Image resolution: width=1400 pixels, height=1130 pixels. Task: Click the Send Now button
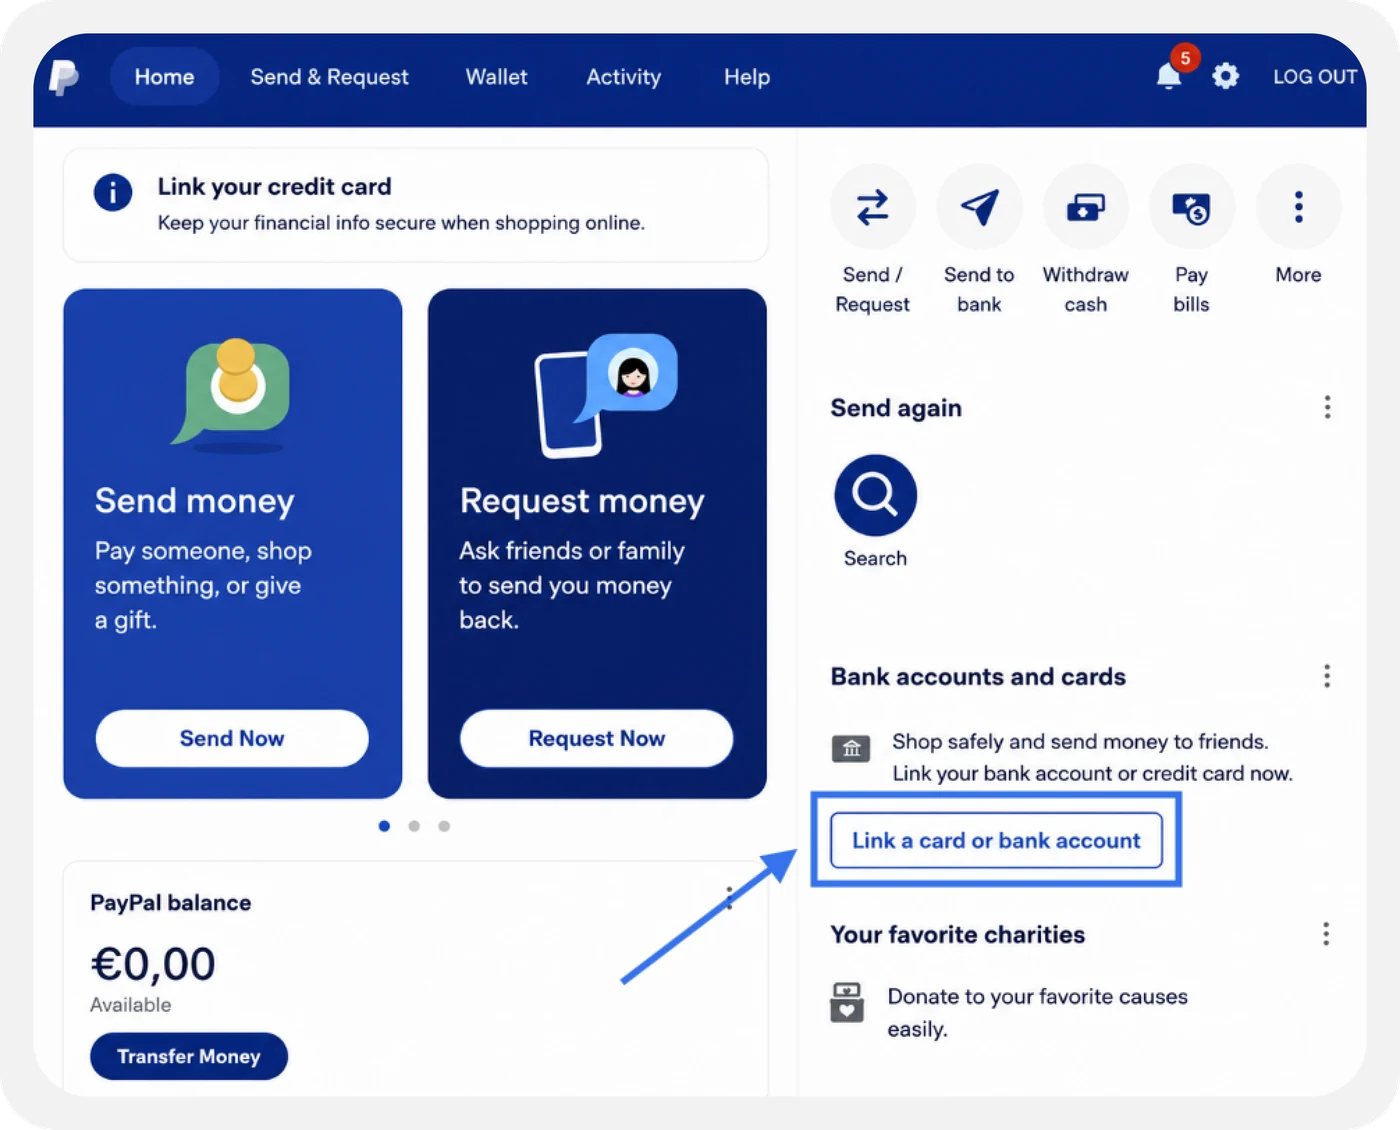point(232,738)
